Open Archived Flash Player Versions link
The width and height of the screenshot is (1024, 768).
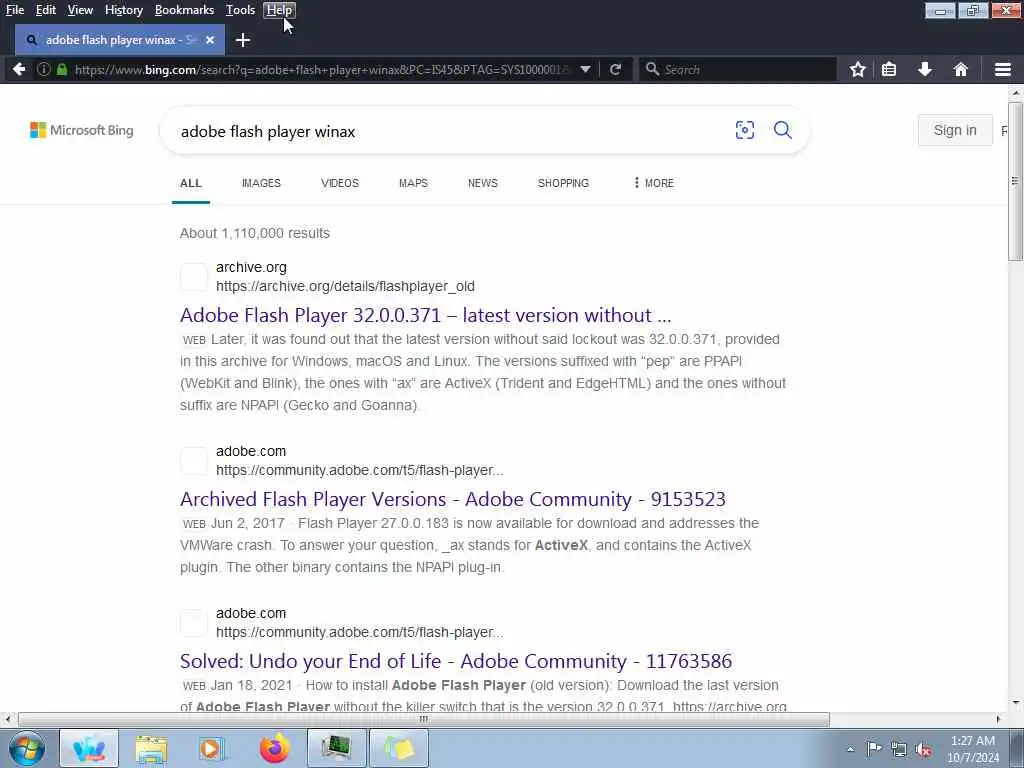click(453, 499)
